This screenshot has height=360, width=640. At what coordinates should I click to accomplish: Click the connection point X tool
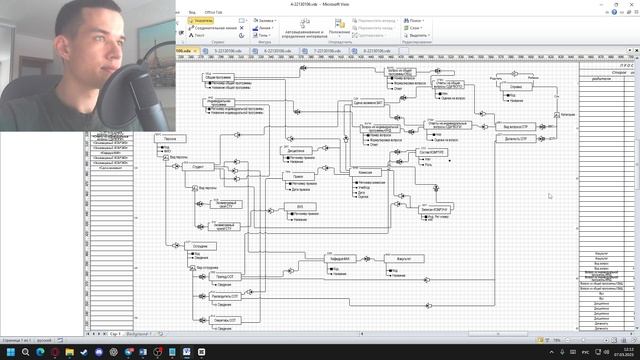coord(242,28)
